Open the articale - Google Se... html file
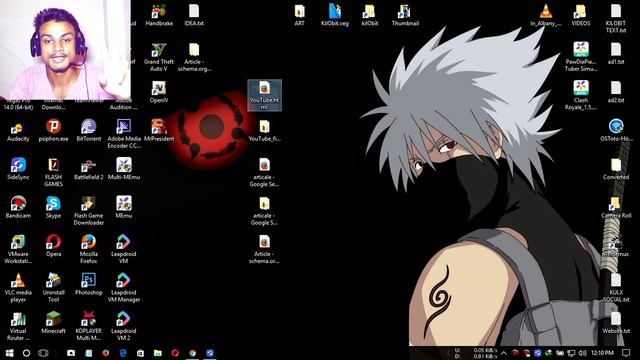This screenshot has width=640, height=360. (264, 172)
